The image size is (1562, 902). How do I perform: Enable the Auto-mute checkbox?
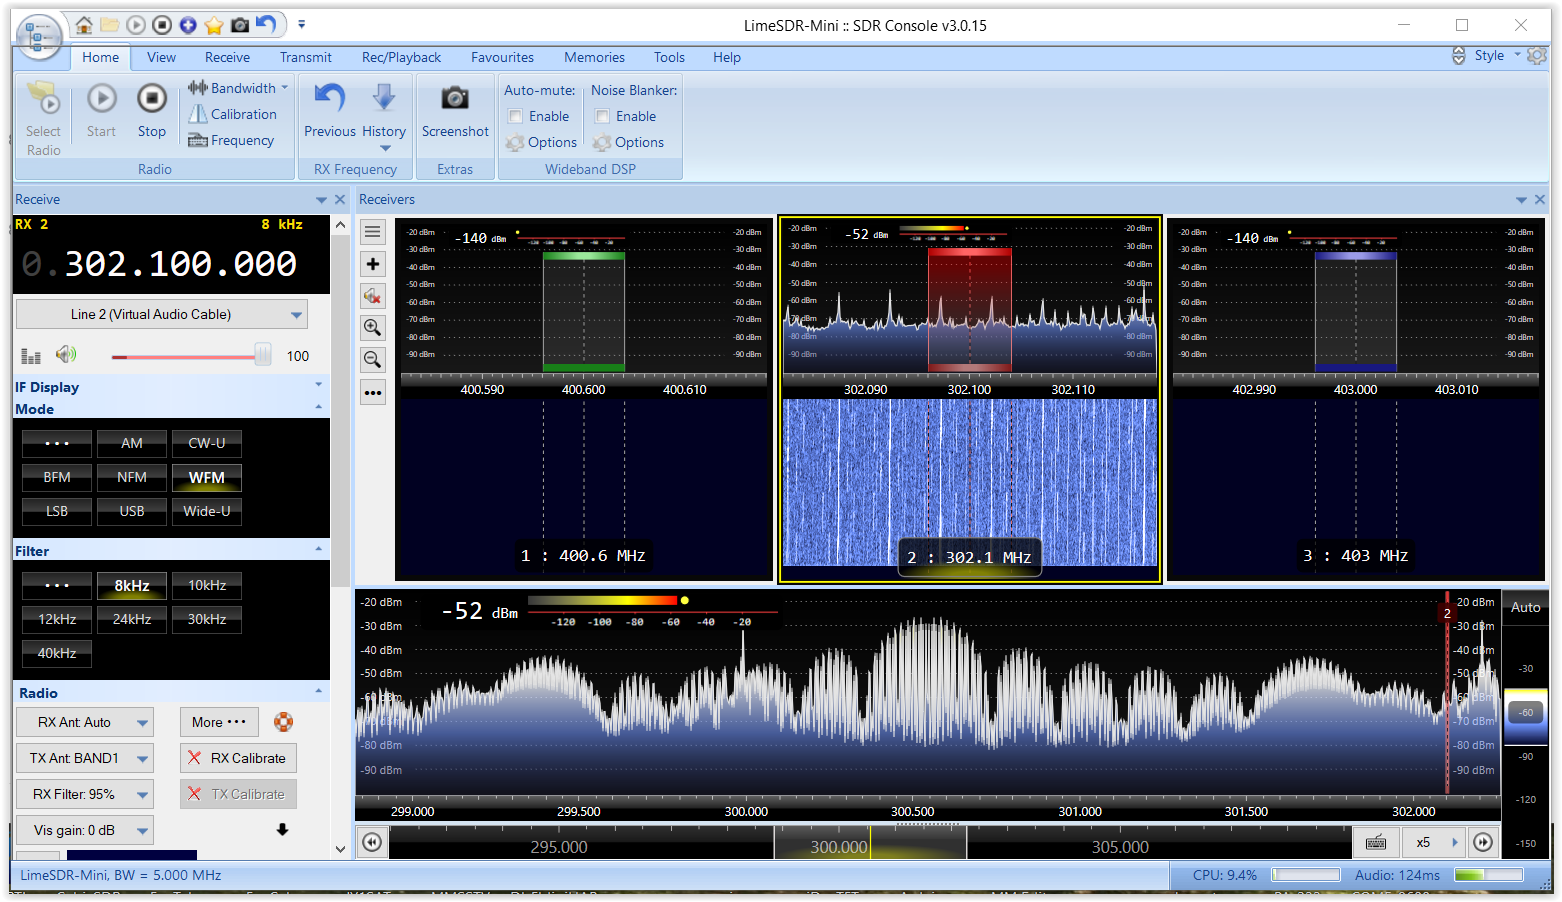[516, 116]
